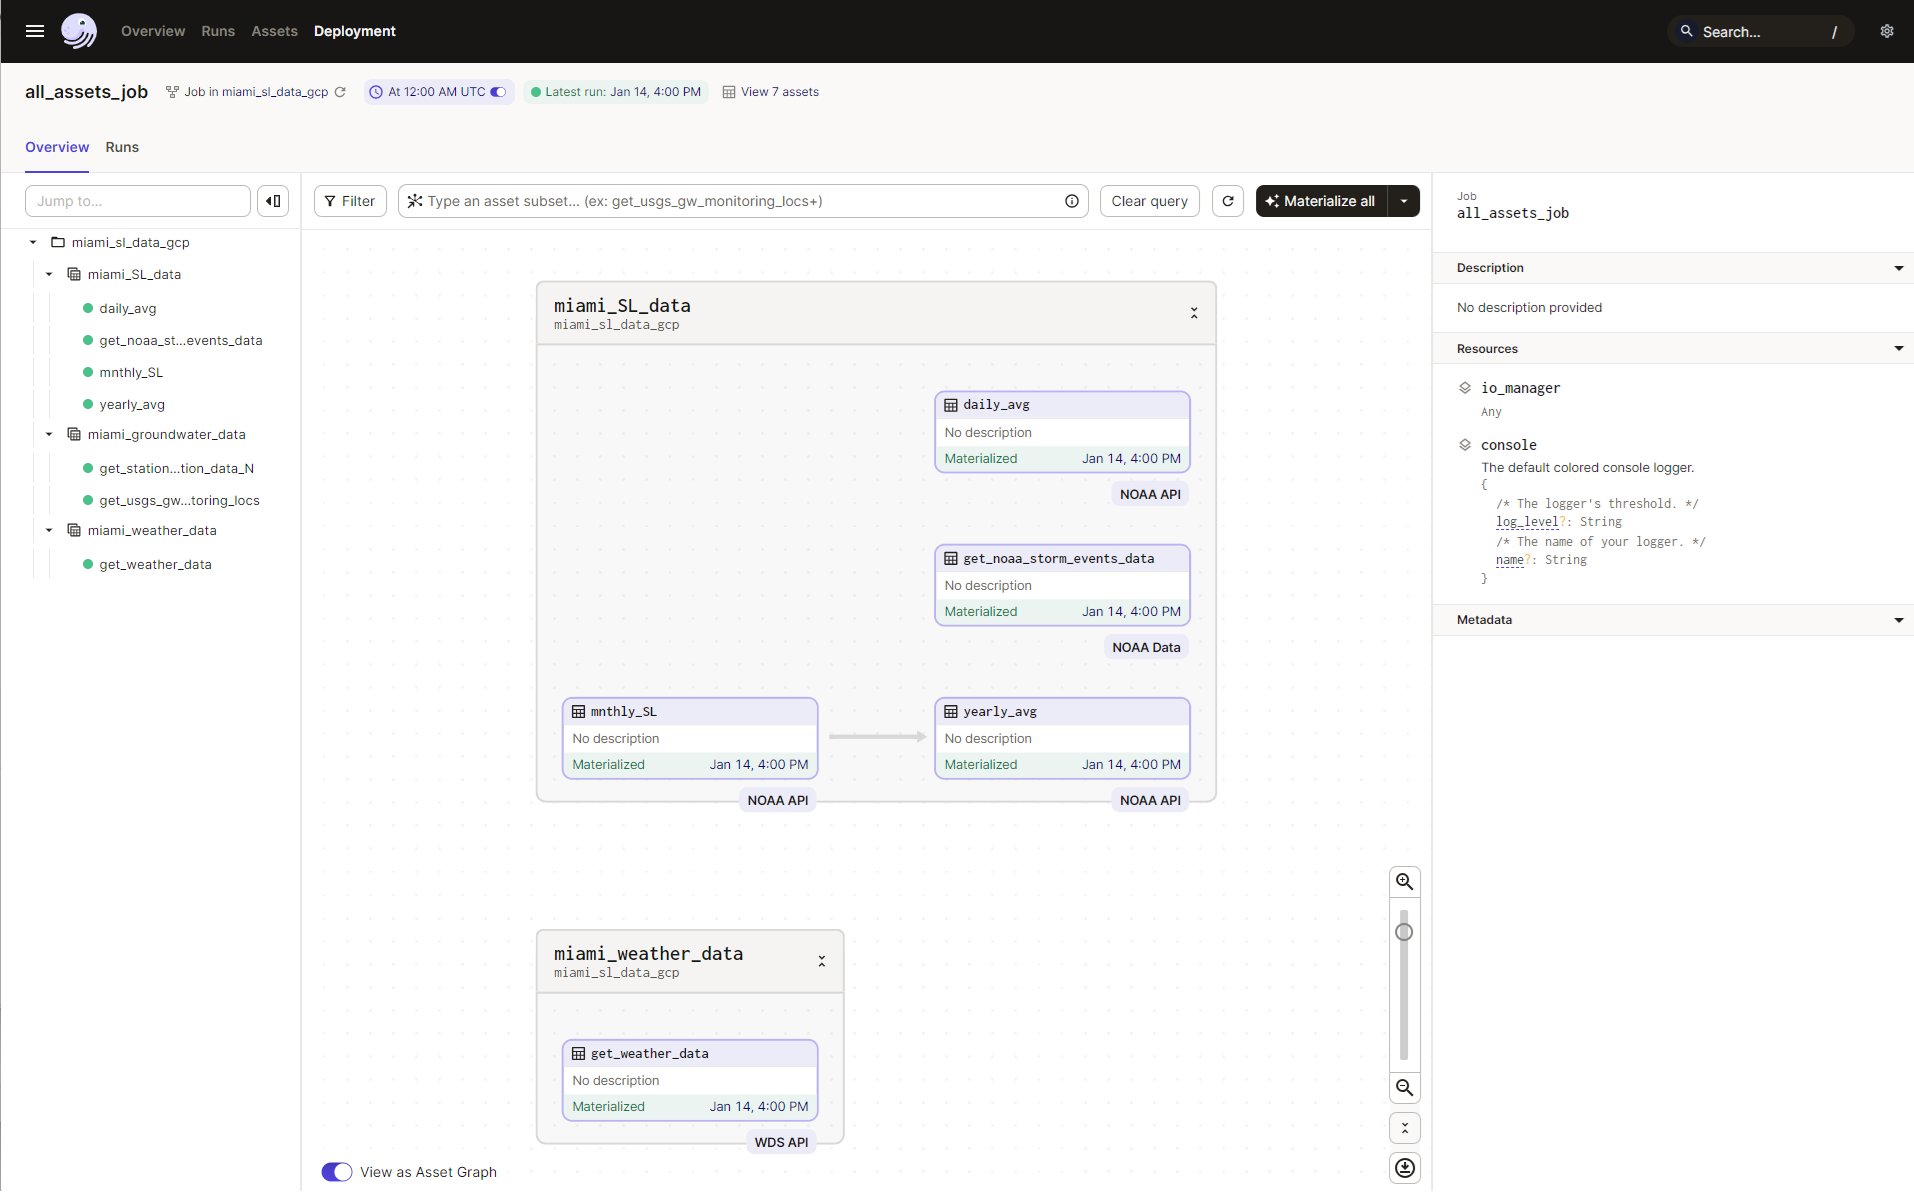Select get_station...tion_data_N tree item
Viewport: 1914px width, 1192px height.
[x=177, y=469]
